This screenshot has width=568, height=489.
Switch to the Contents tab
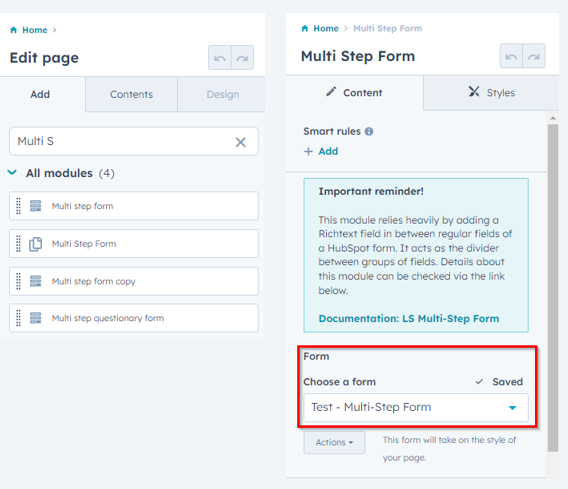(131, 95)
